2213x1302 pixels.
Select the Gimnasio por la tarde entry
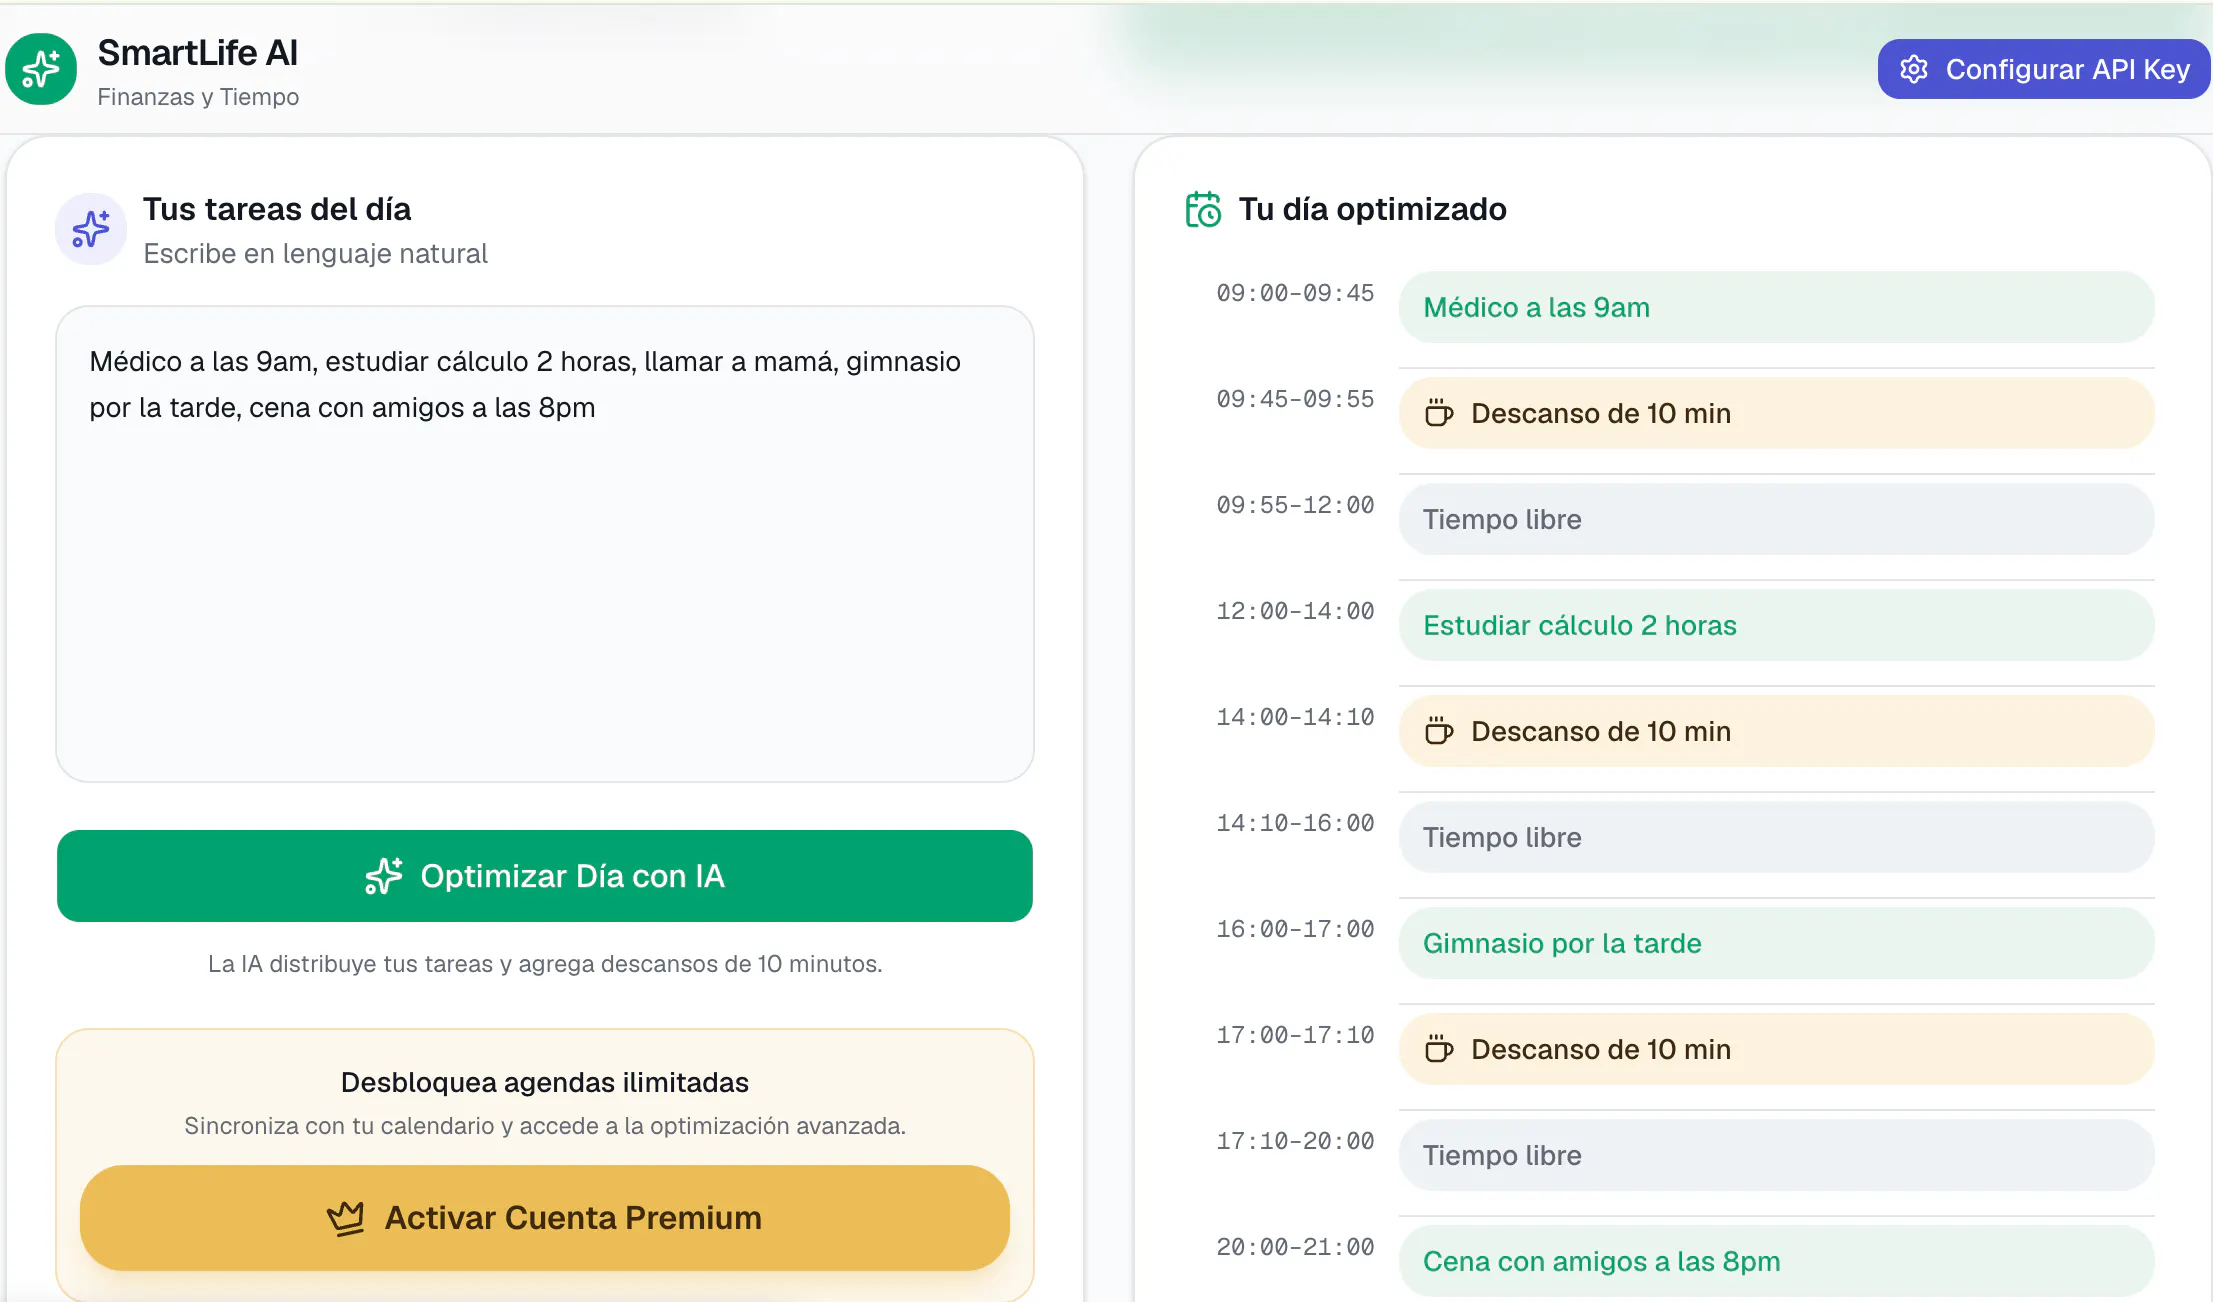point(1777,943)
